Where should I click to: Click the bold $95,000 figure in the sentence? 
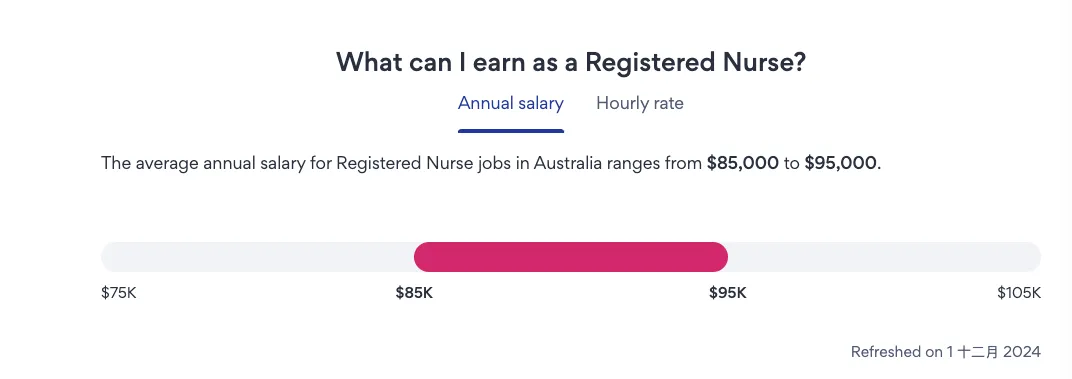coord(840,164)
